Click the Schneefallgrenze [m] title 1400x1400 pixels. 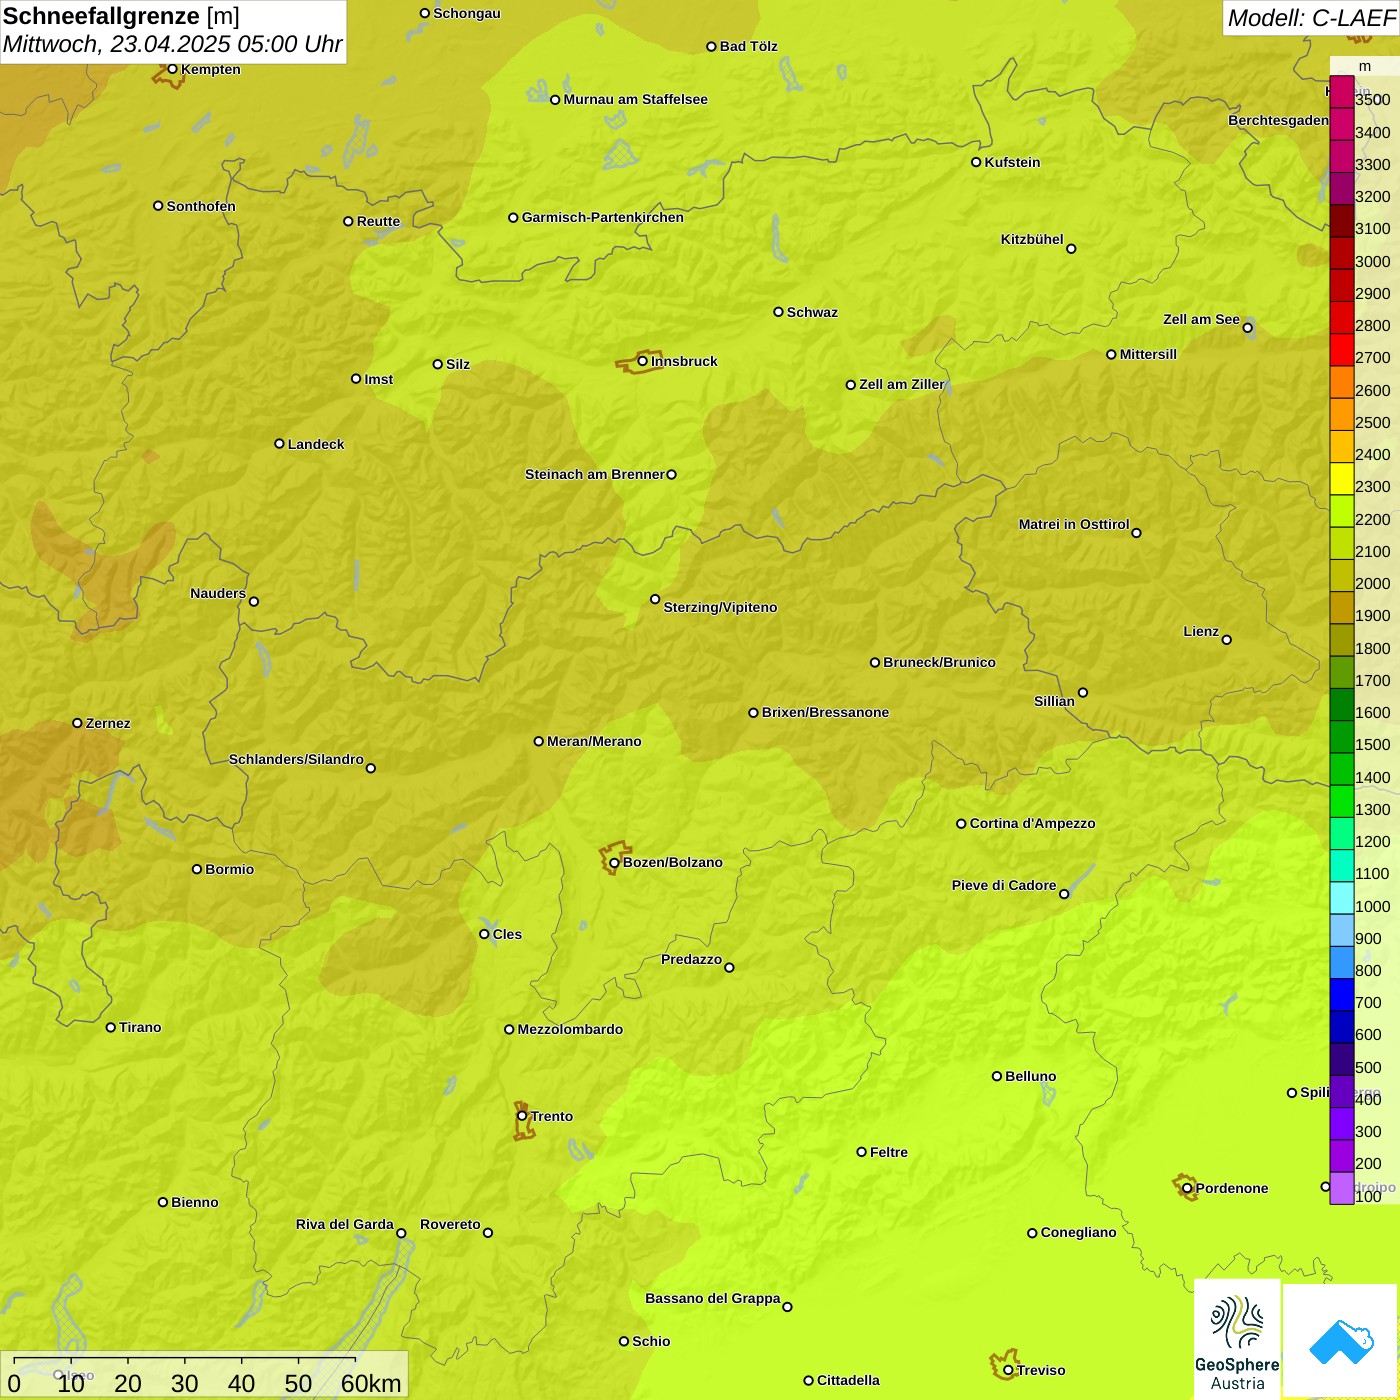pyautogui.click(x=121, y=17)
